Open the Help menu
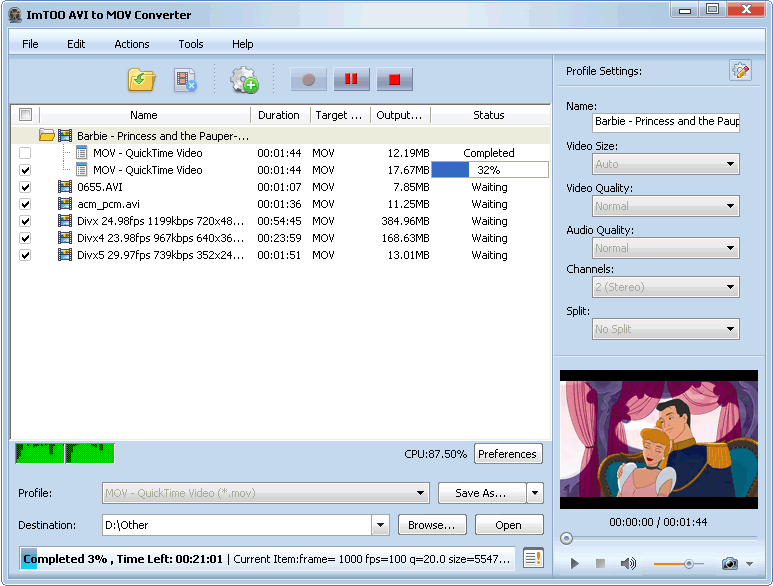This screenshot has height=586, width=773. tap(243, 44)
